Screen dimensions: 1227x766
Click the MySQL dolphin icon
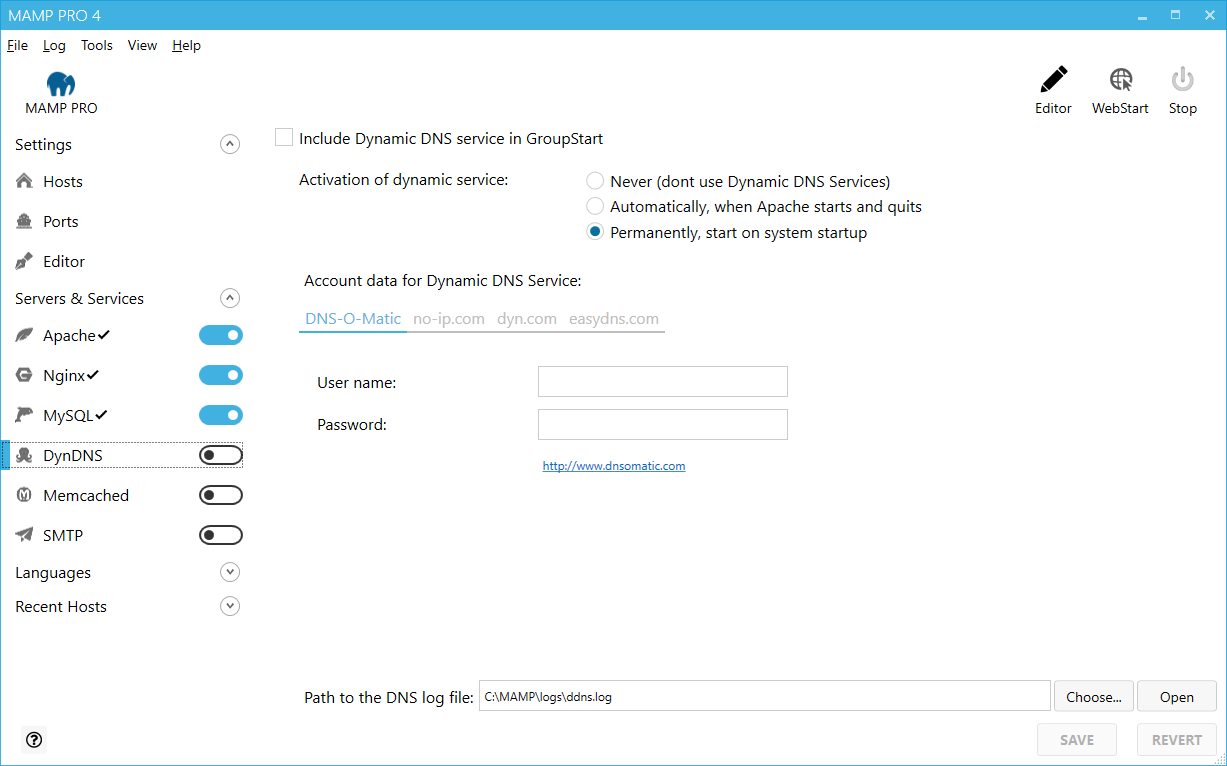pyautogui.click(x=25, y=415)
